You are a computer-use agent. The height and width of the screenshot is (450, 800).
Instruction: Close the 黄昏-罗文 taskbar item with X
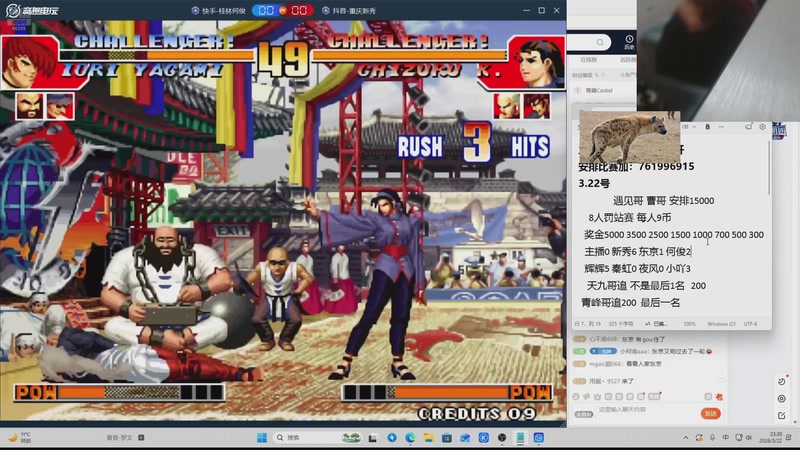(141, 438)
